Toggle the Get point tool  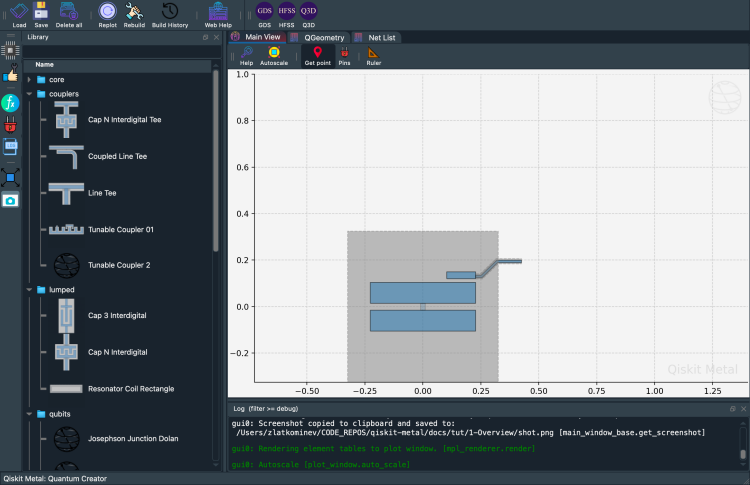[x=318, y=55]
